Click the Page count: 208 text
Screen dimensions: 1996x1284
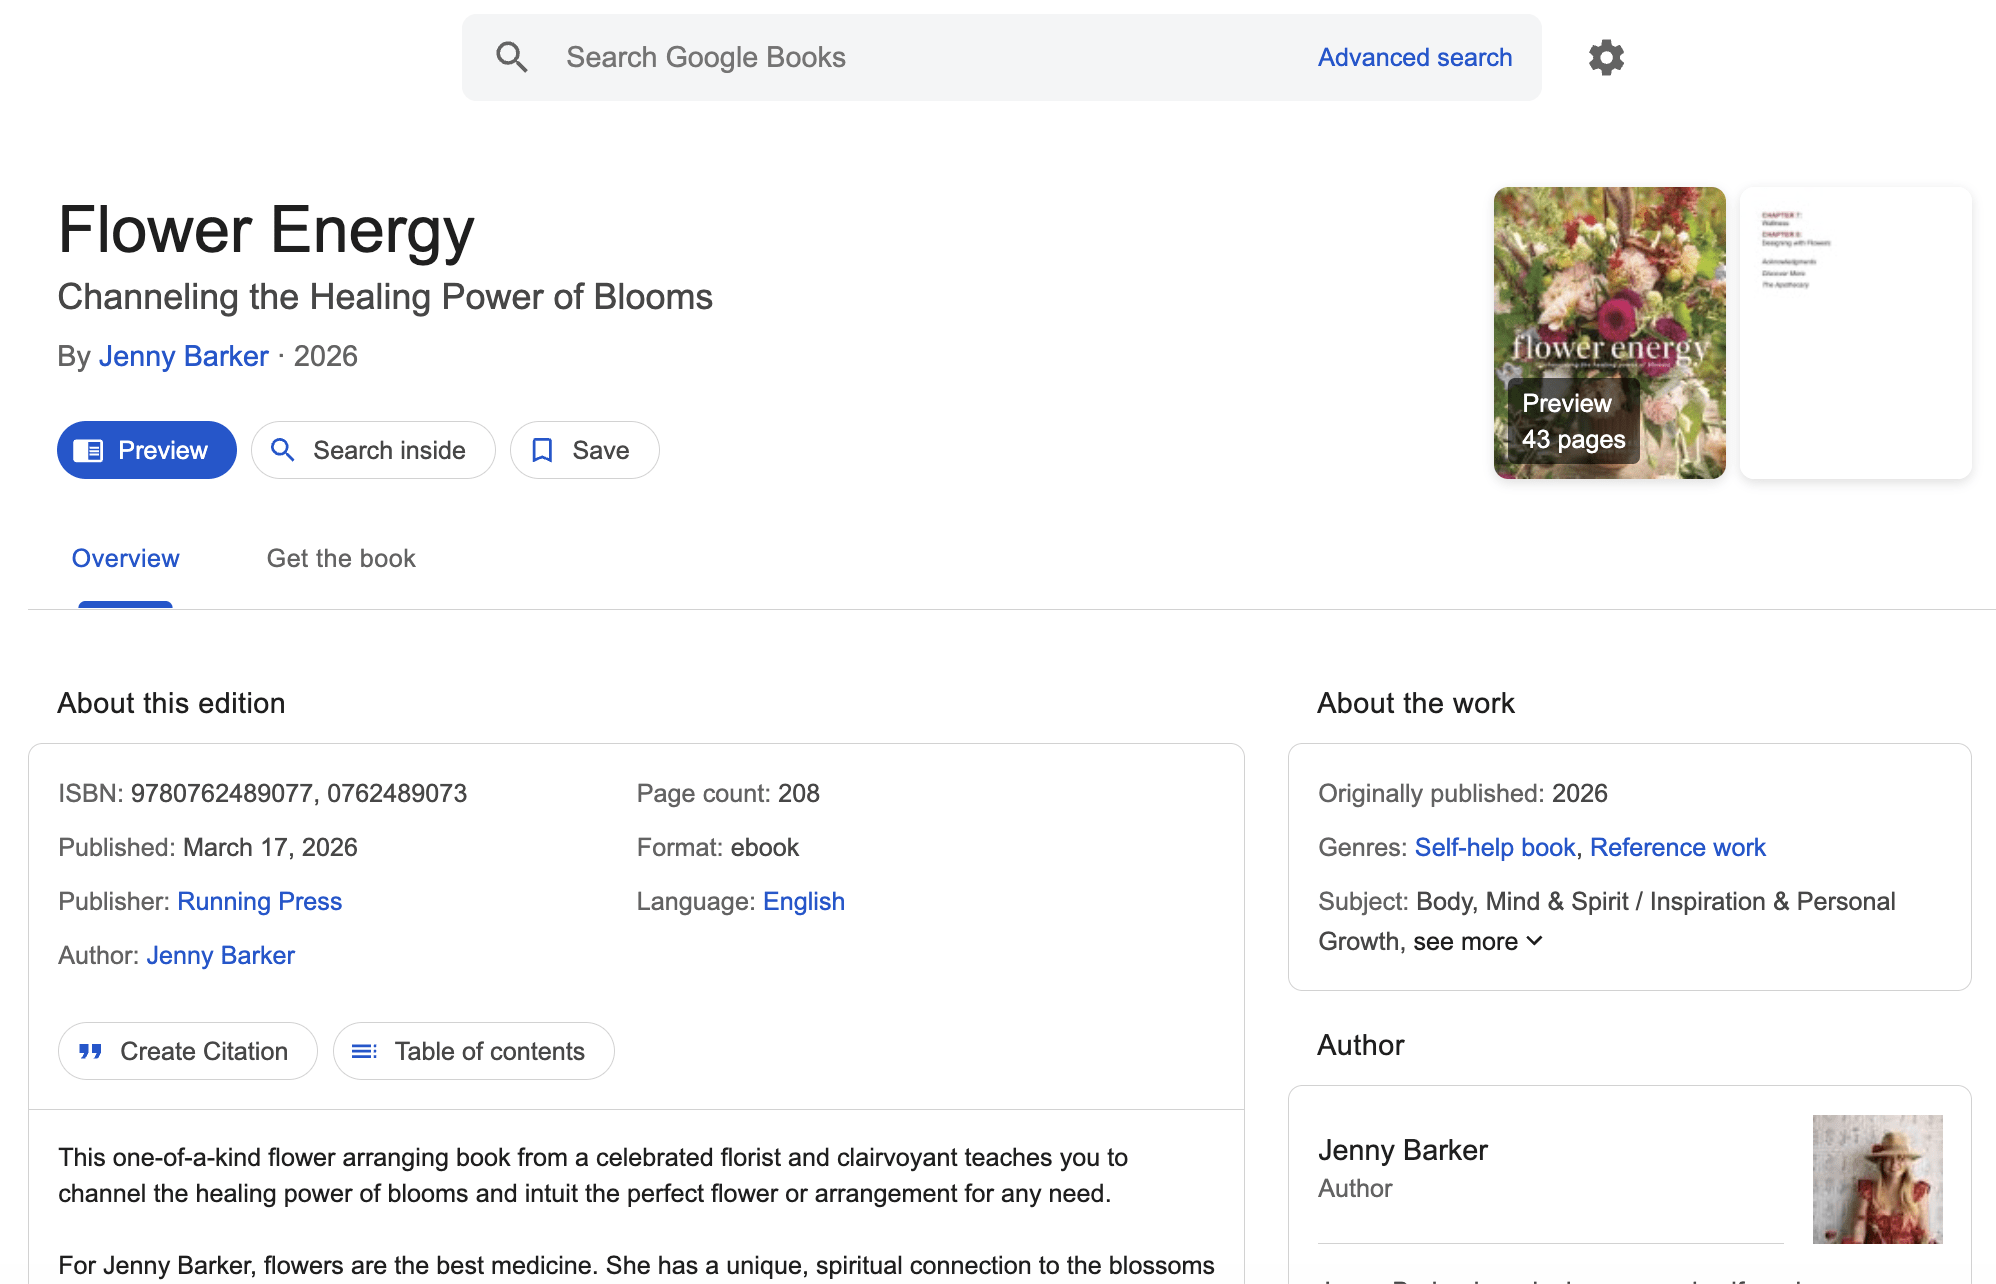click(728, 793)
